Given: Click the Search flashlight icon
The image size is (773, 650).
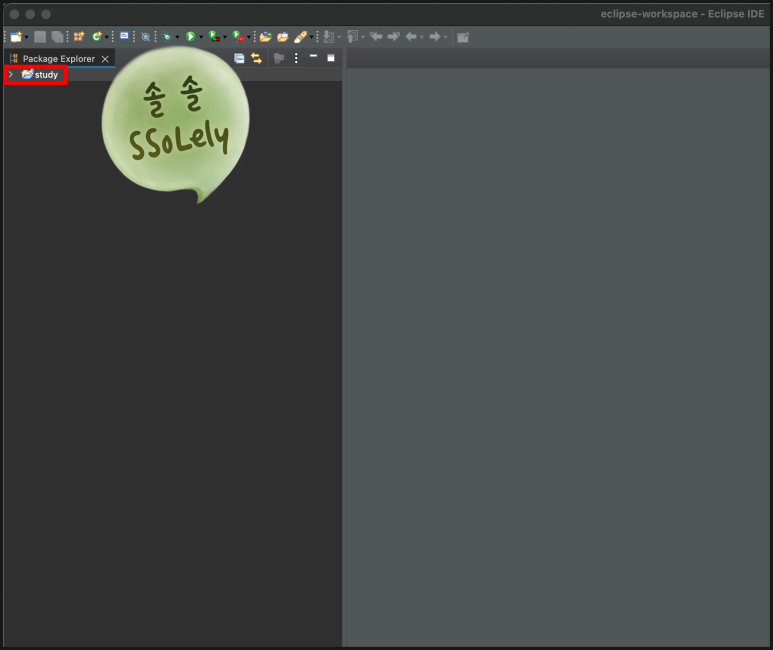Looking at the screenshot, I should (x=301, y=37).
